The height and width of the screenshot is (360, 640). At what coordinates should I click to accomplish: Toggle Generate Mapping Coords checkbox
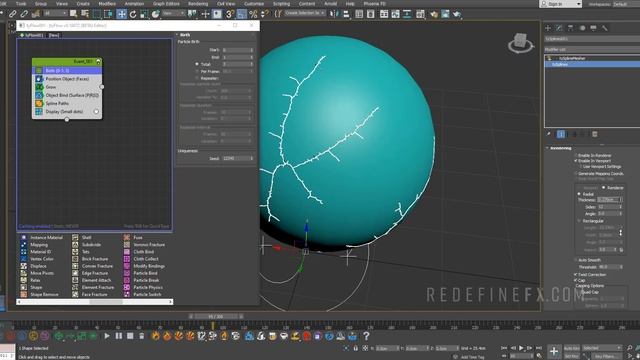(x=576, y=173)
